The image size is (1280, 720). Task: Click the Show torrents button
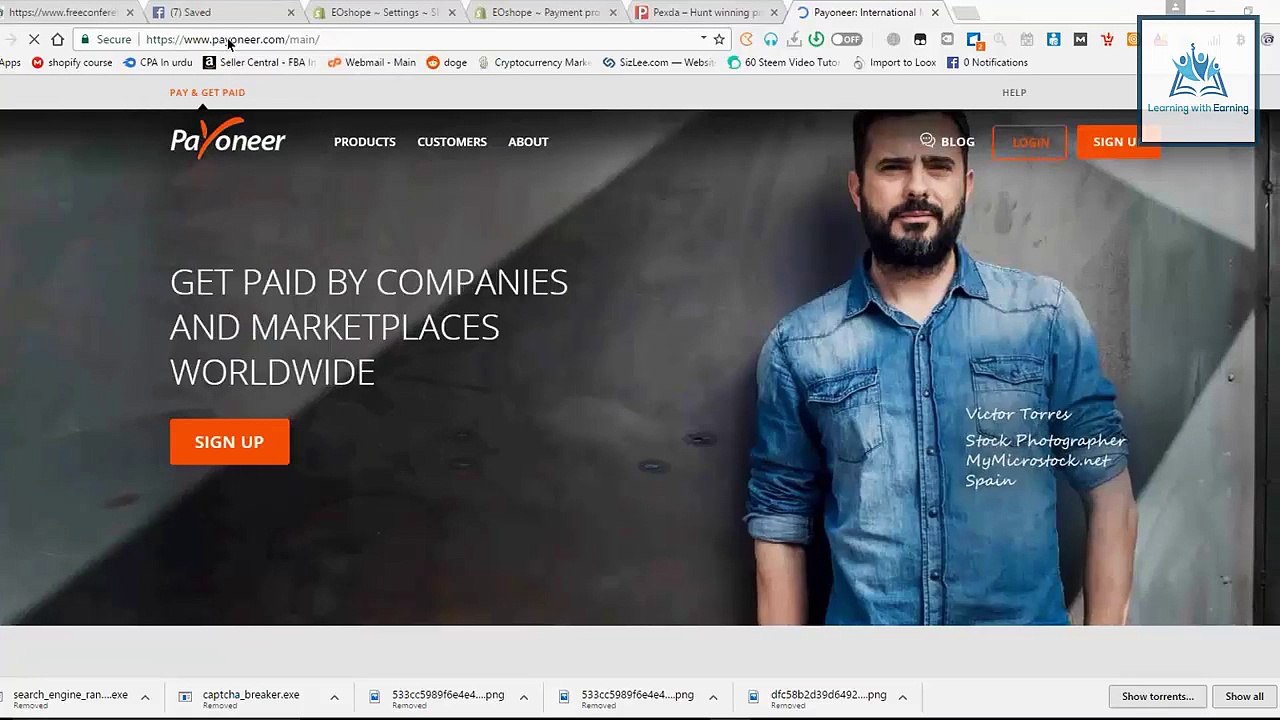pos(1158,696)
